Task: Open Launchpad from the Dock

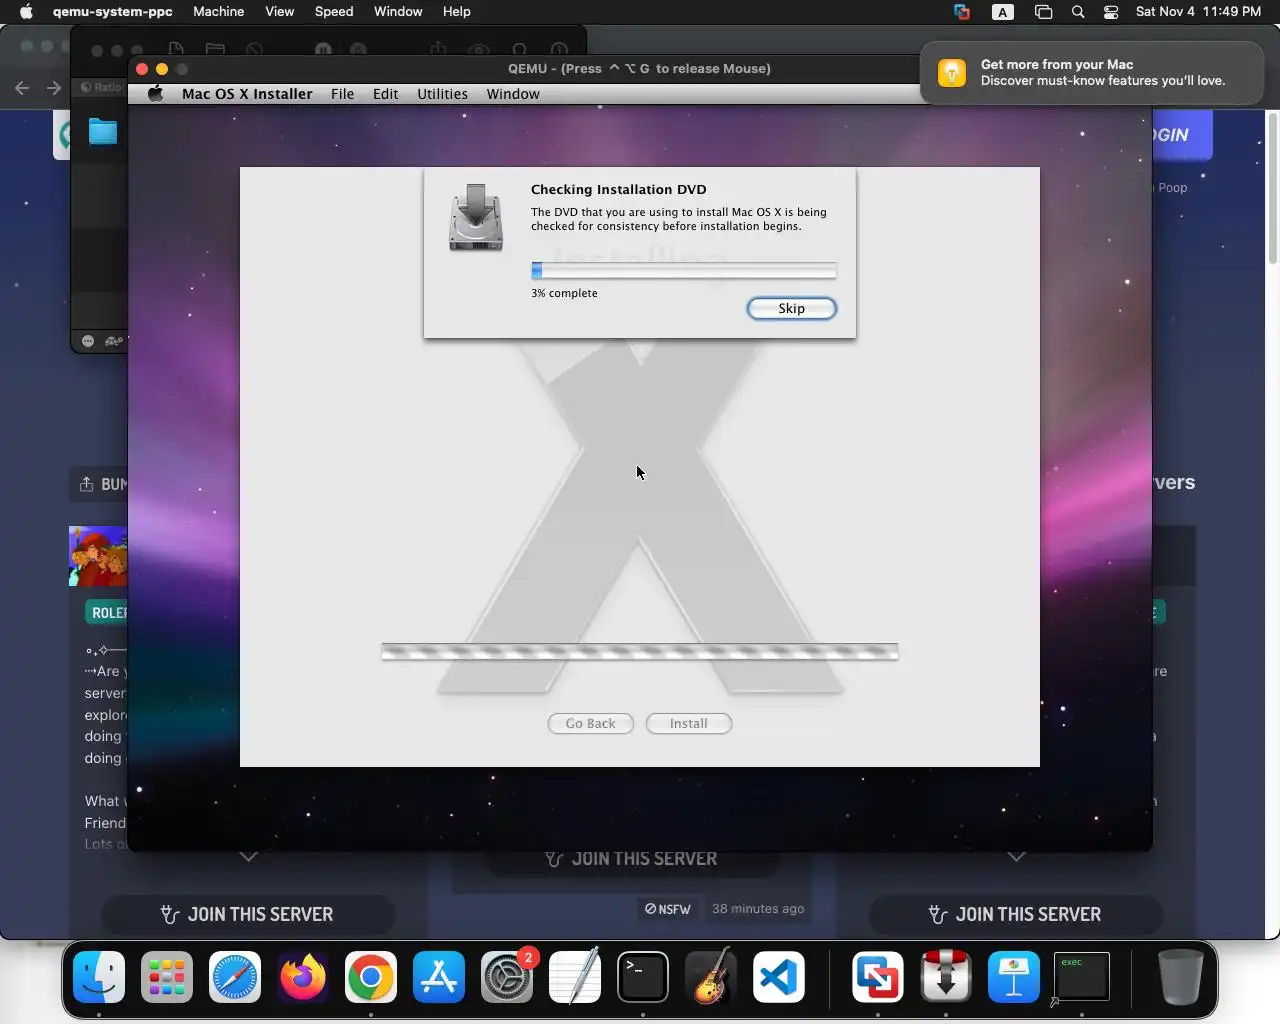Action: point(167,977)
